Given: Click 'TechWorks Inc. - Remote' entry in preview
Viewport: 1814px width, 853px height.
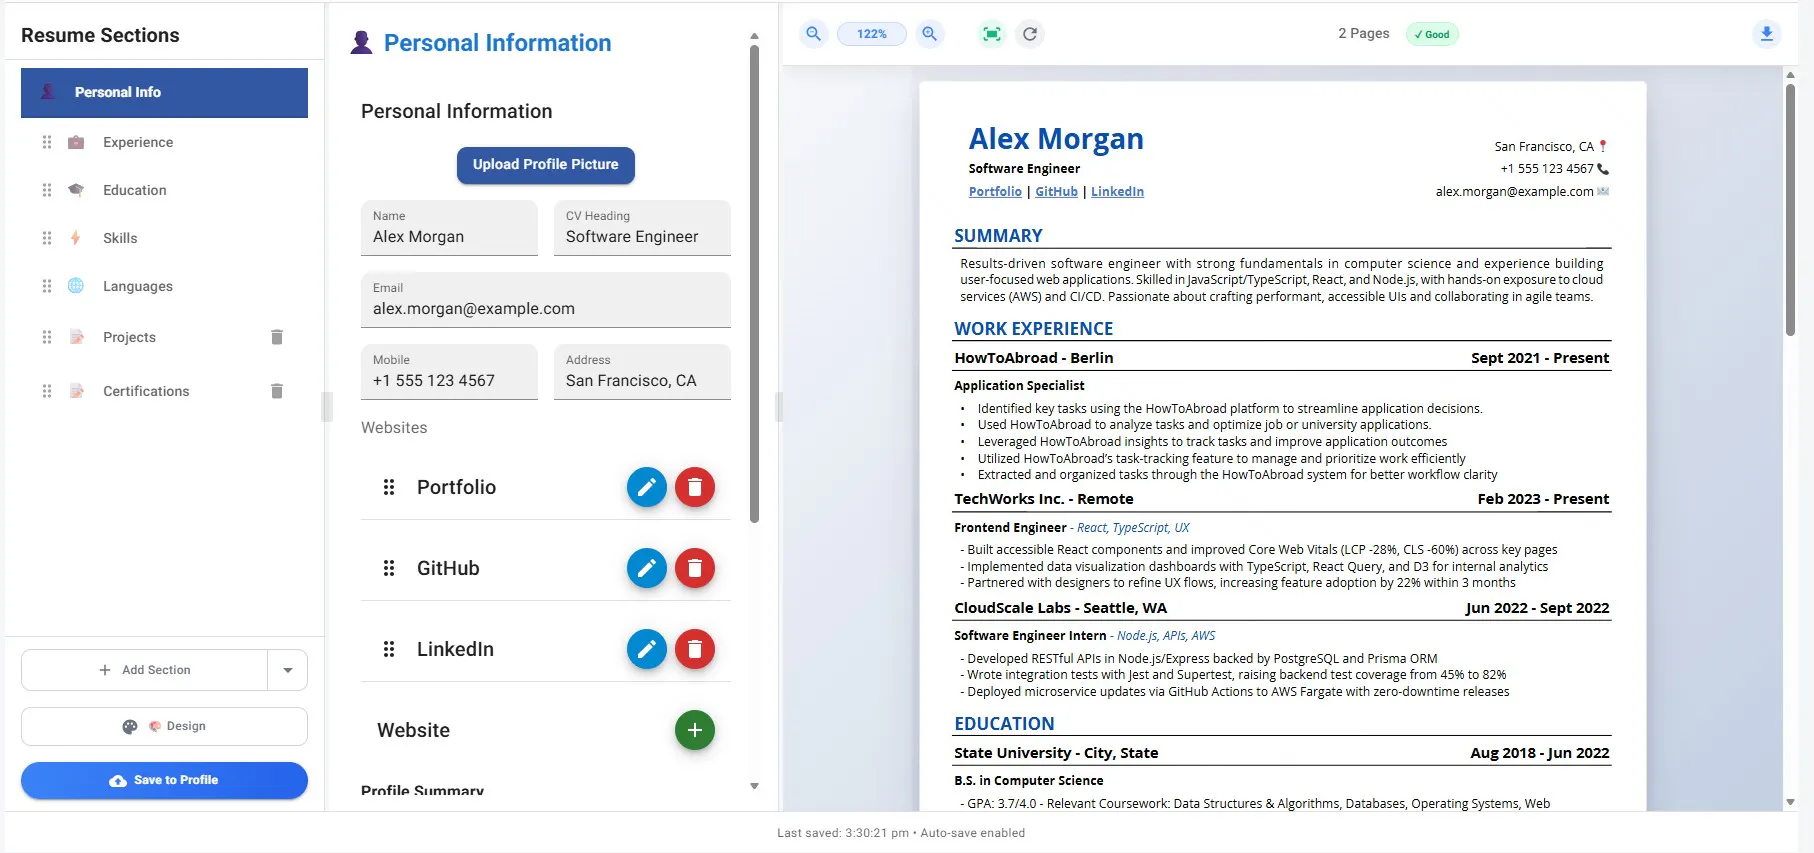Looking at the screenshot, I should [1043, 499].
